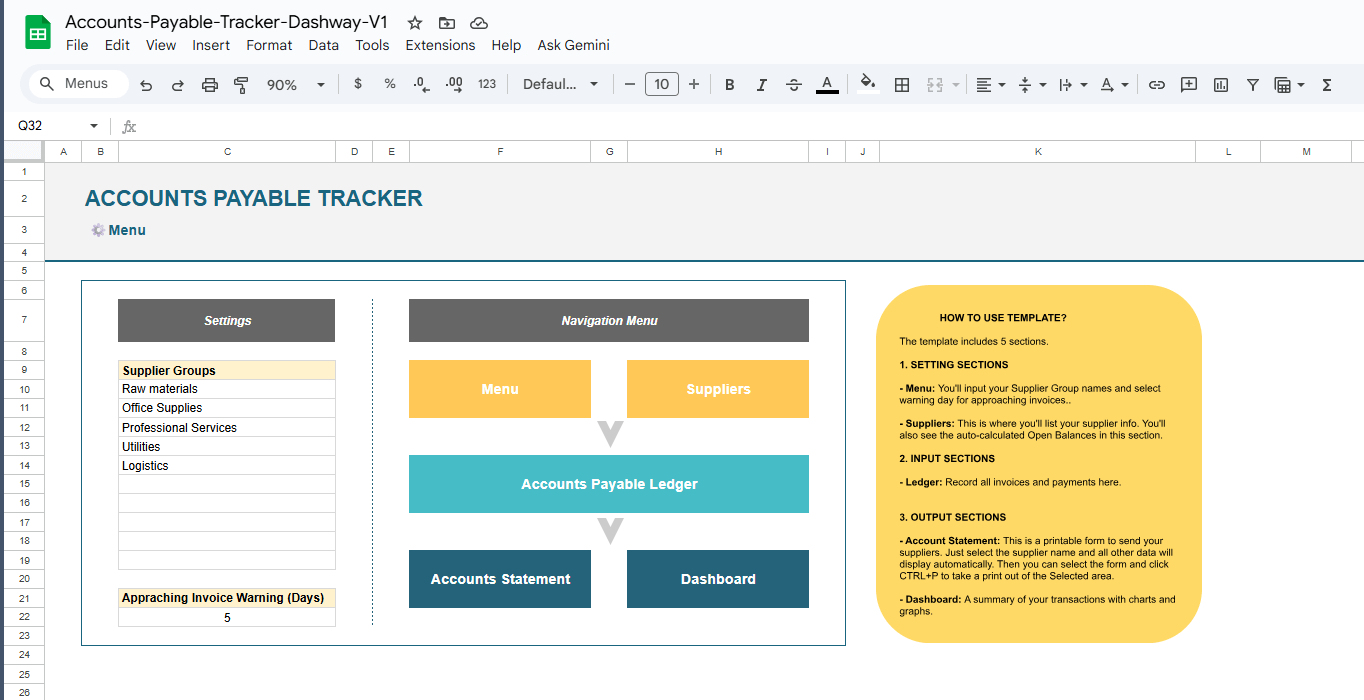Star the document with the star icon
This screenshot has height=700, width=1364.
point(415,23)
